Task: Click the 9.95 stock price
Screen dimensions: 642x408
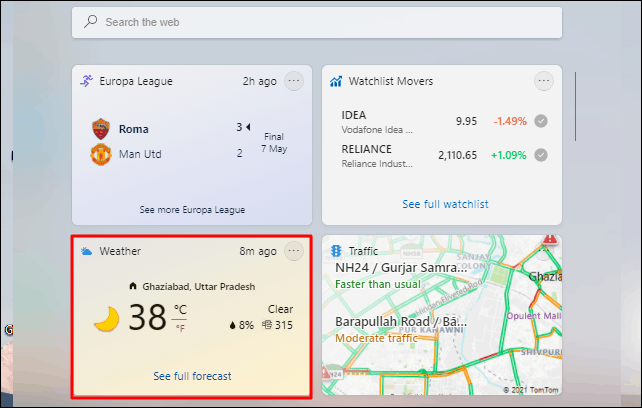Action: [x=466, y=121]
